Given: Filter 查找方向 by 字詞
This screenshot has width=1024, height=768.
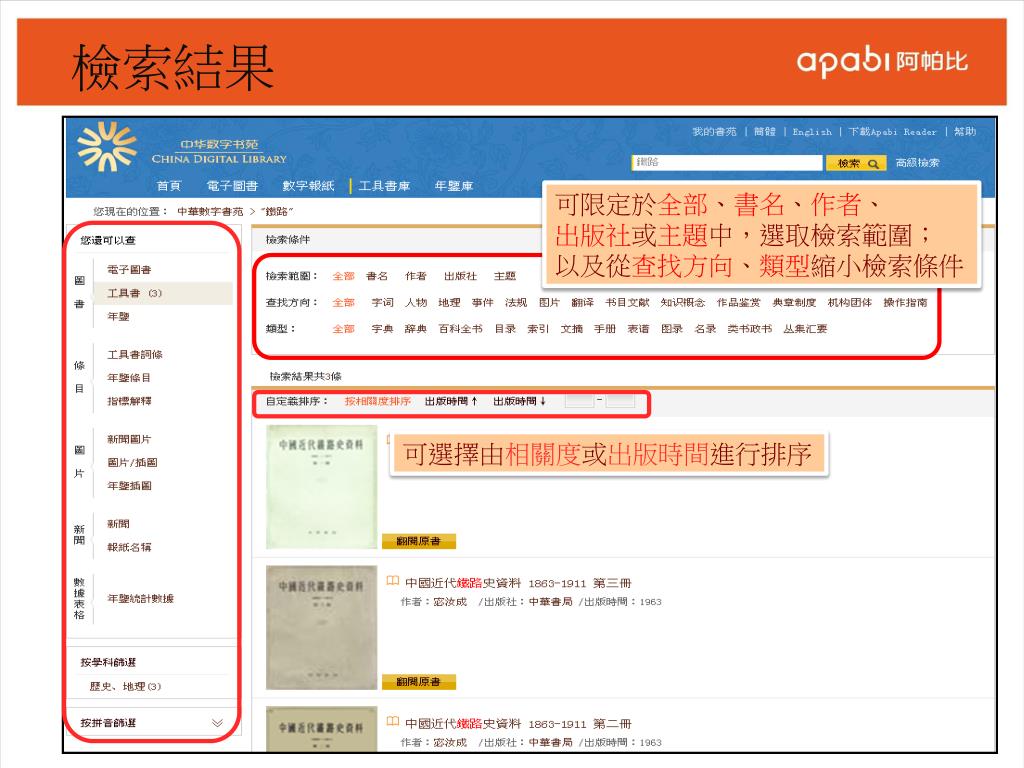Looking at the screenshot, I should tap(383, 302).
